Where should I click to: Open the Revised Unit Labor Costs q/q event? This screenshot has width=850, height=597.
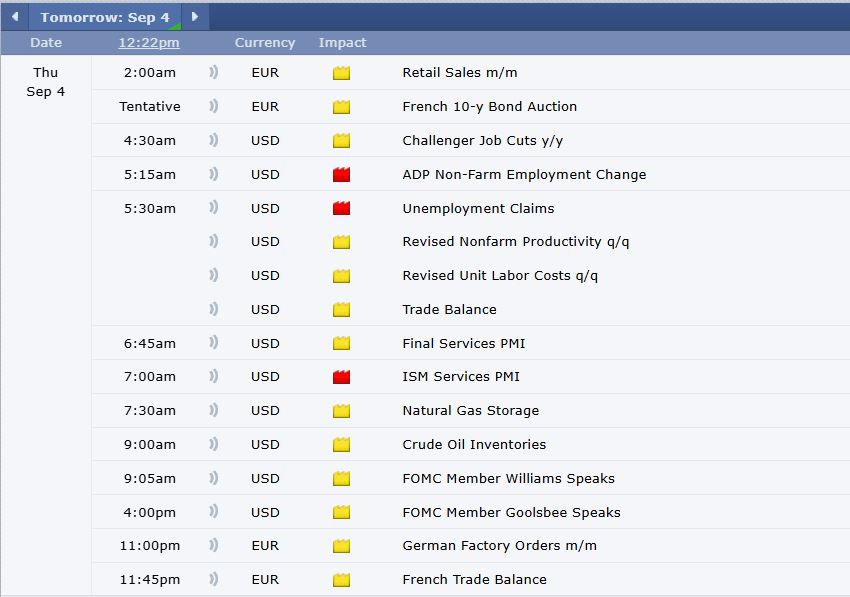(500, 275)
